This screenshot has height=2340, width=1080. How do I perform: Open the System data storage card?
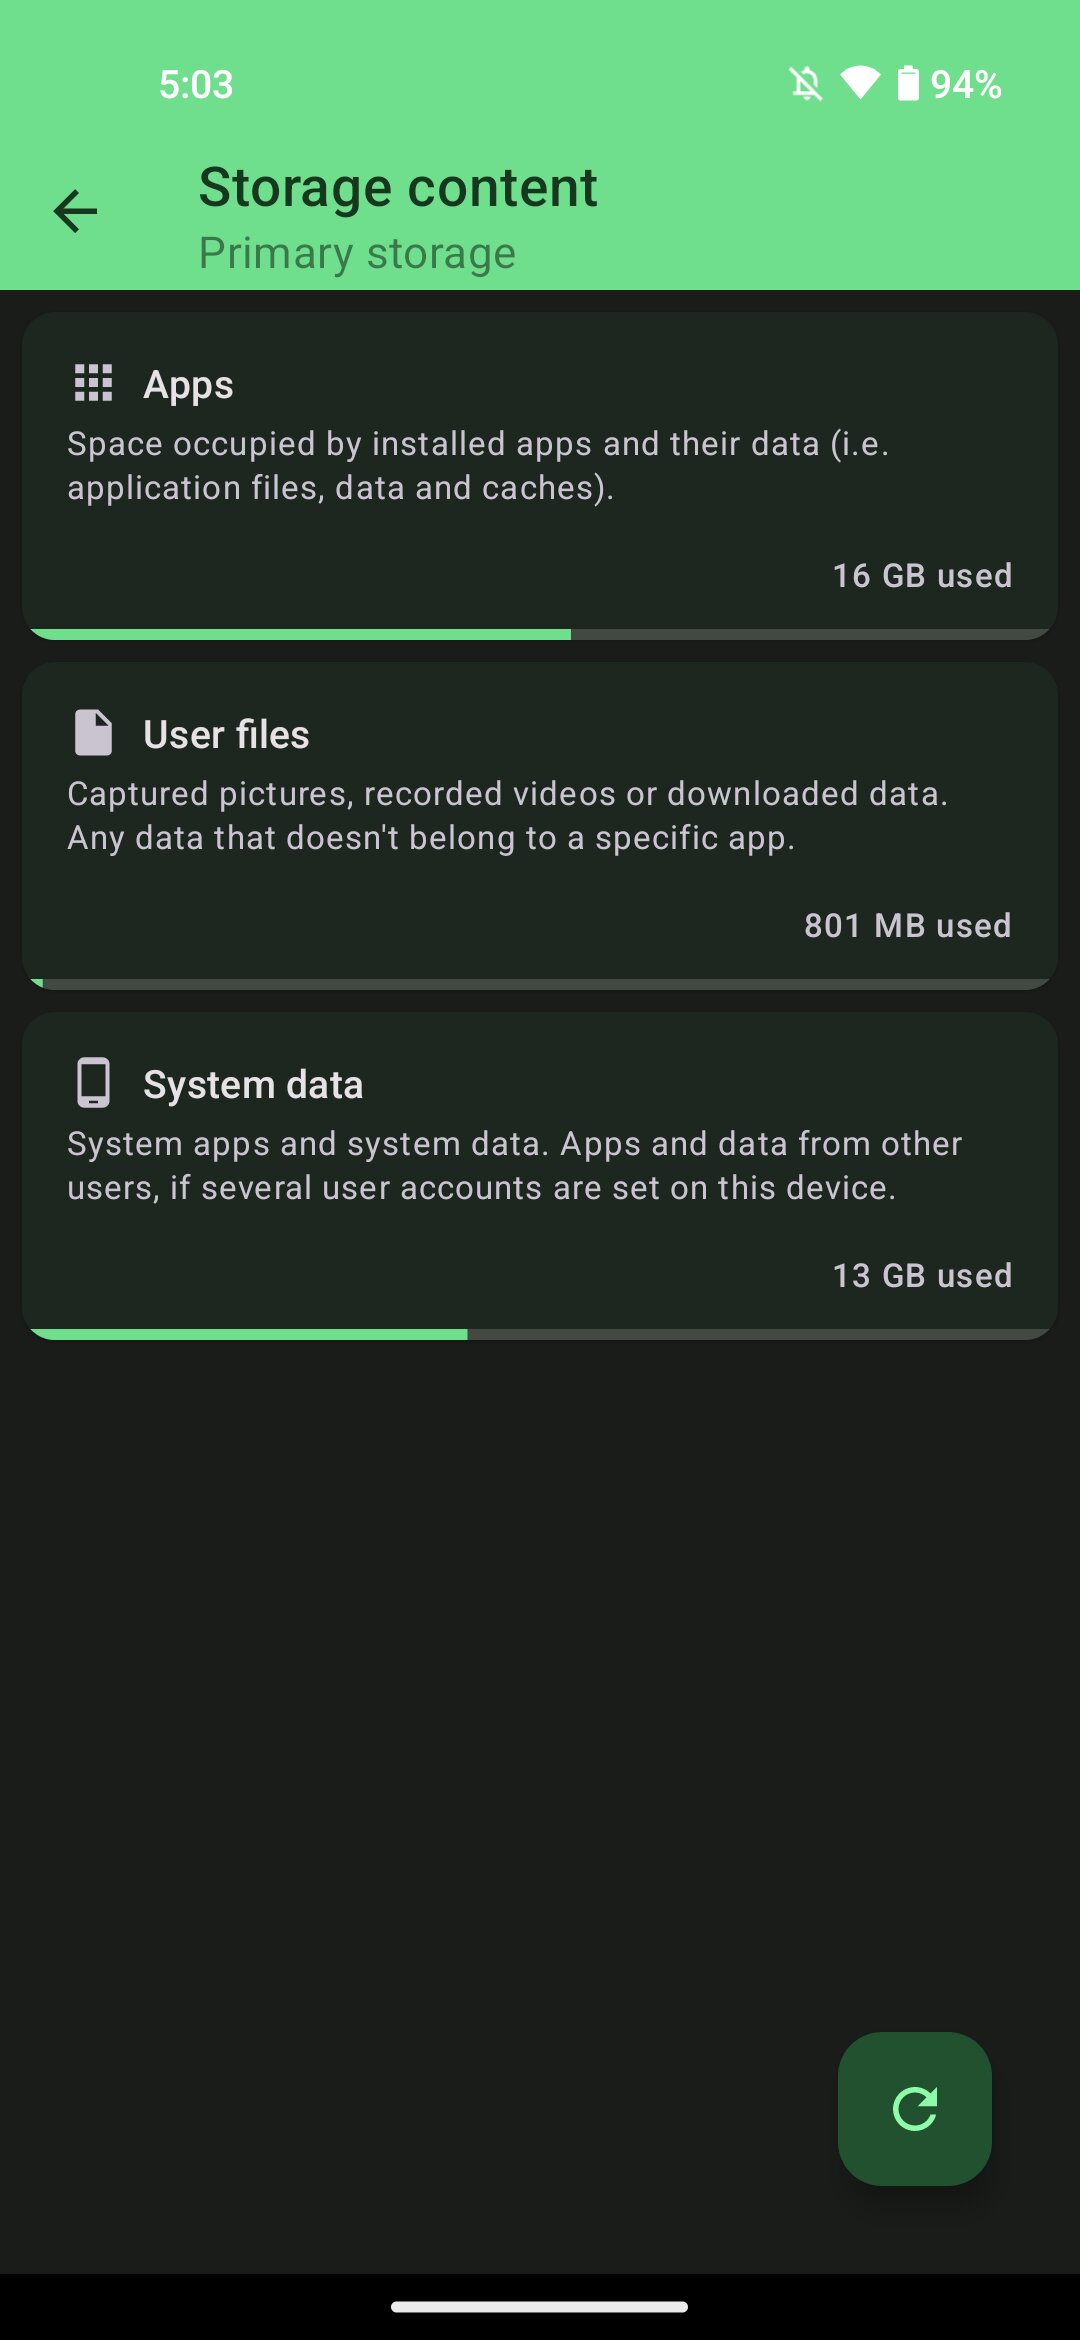point(540,1176)
